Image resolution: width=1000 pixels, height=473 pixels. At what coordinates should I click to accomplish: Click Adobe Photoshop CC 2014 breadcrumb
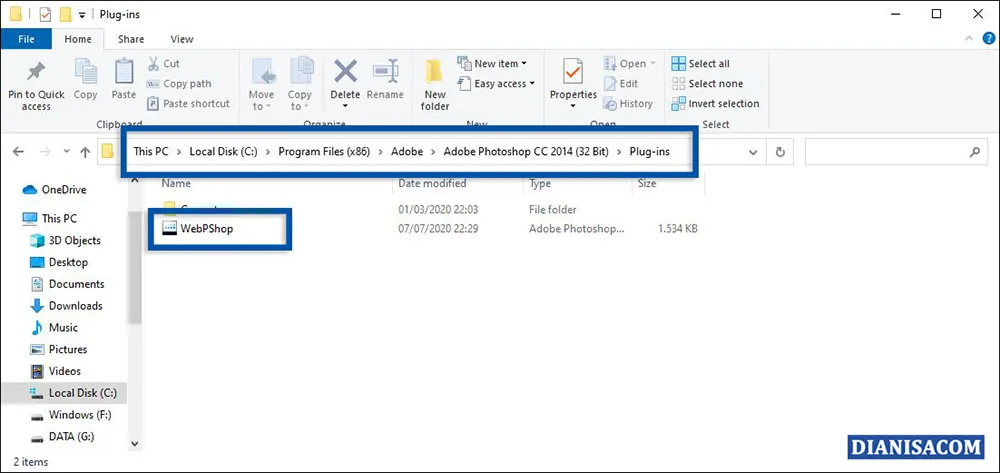[x=526, y=152]
